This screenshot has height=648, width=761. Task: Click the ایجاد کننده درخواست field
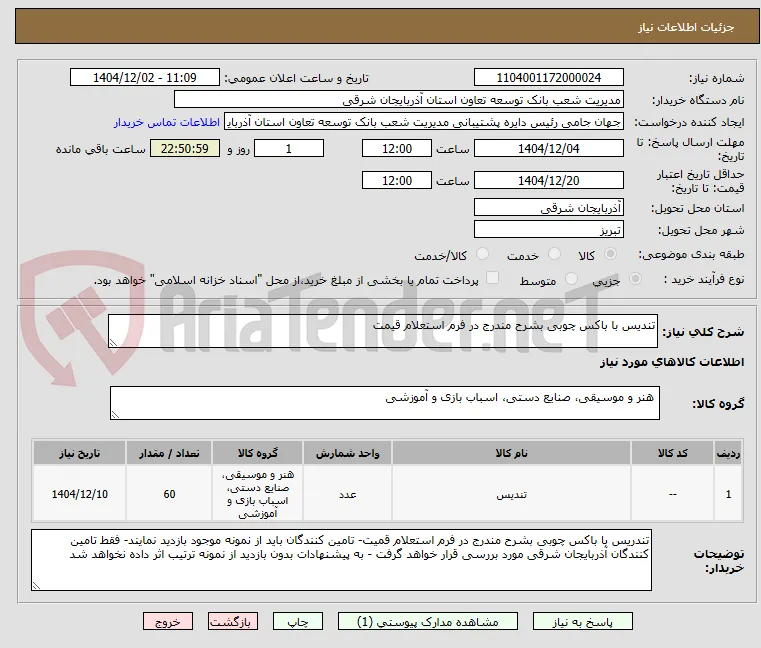[x=424, y=122]
